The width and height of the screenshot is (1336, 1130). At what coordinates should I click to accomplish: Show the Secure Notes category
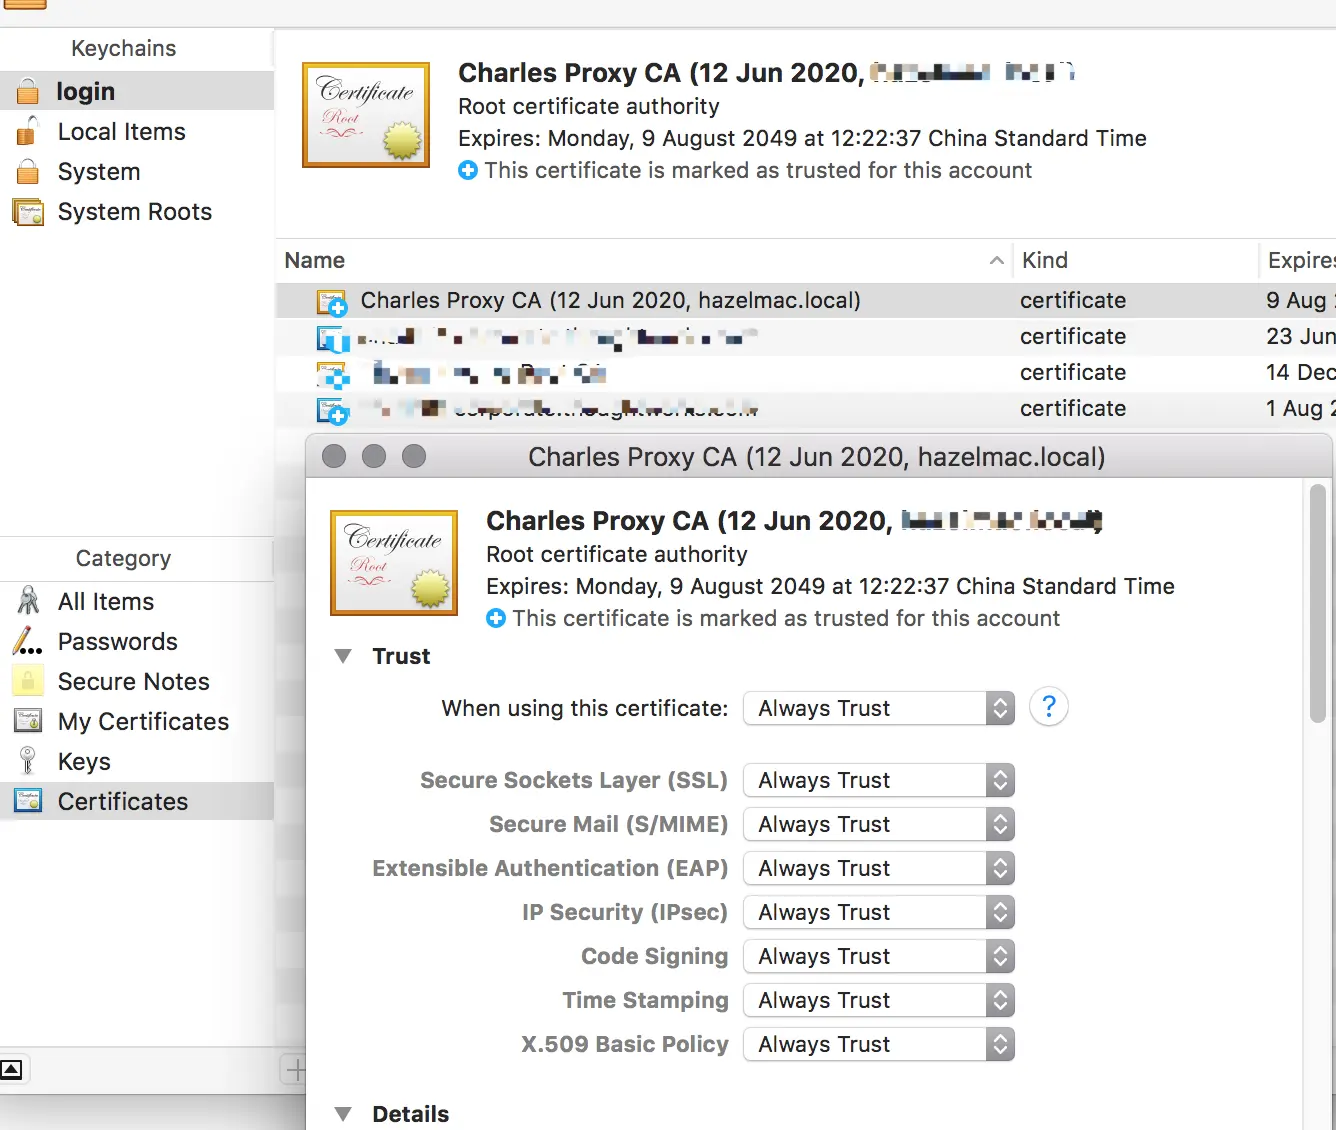tap(137, 681)
